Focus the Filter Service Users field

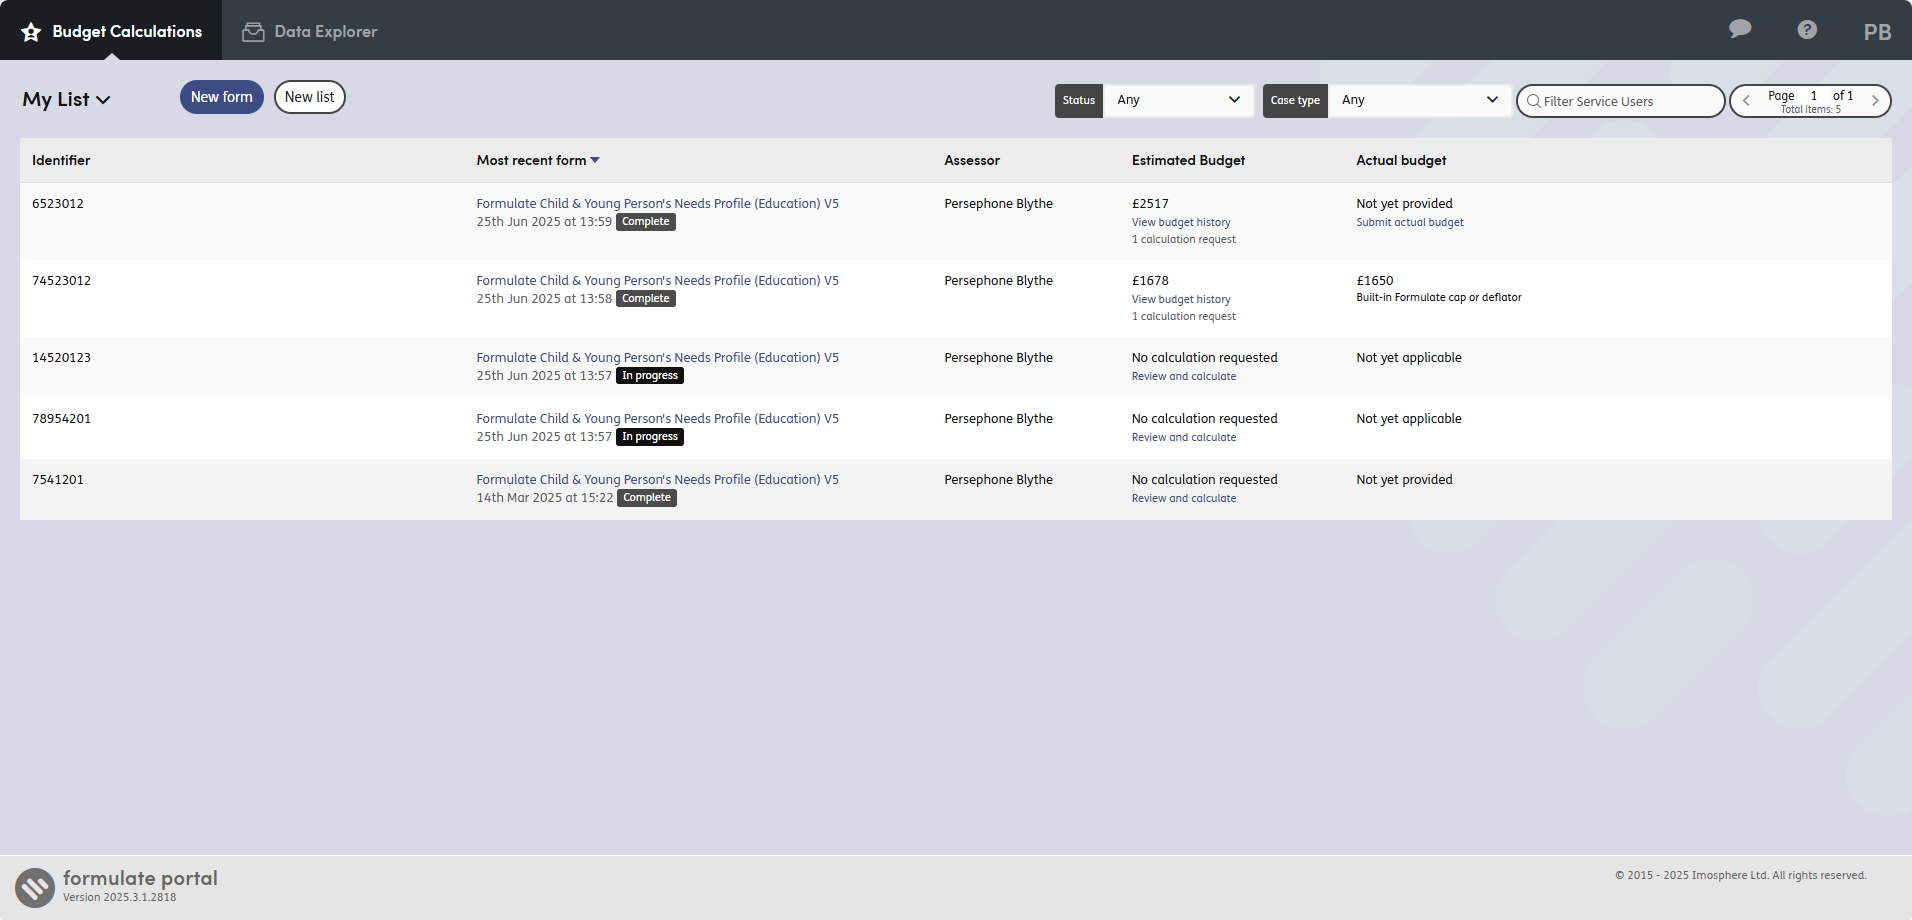point(1621,101)
